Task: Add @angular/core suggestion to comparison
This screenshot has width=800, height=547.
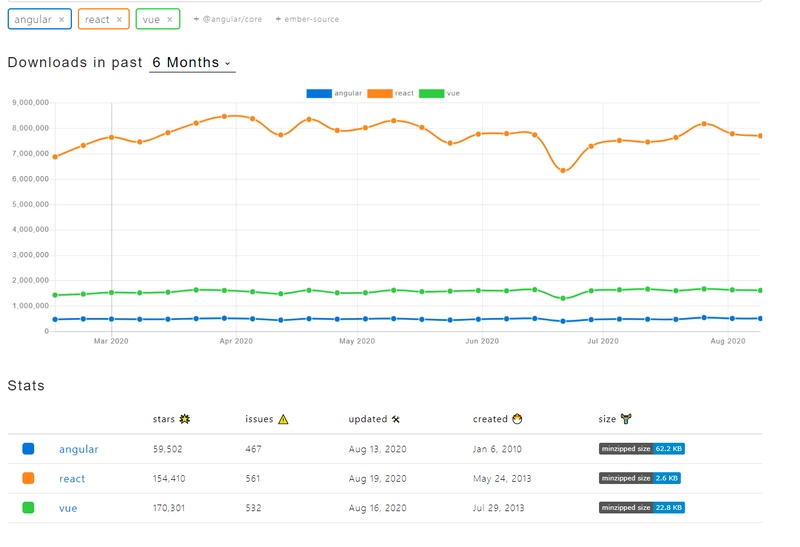Action: click(228, 19)
